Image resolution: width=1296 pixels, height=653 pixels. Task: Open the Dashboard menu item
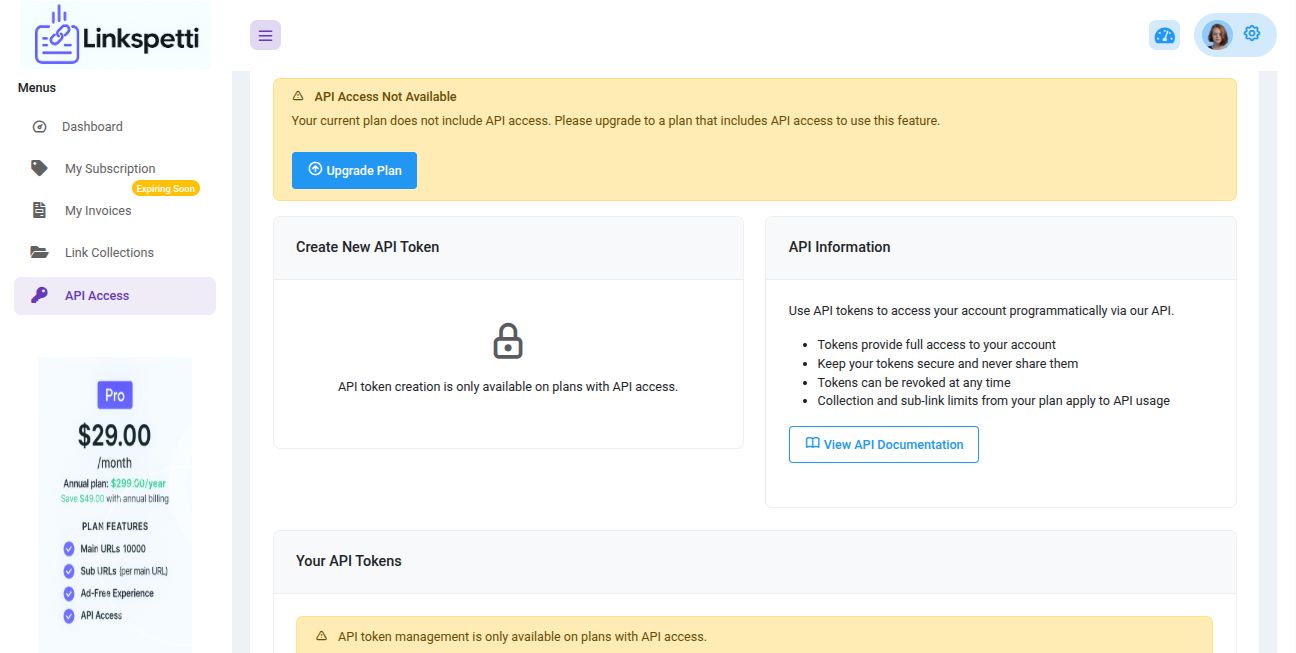pyautogui.click(x=92, y=127)
